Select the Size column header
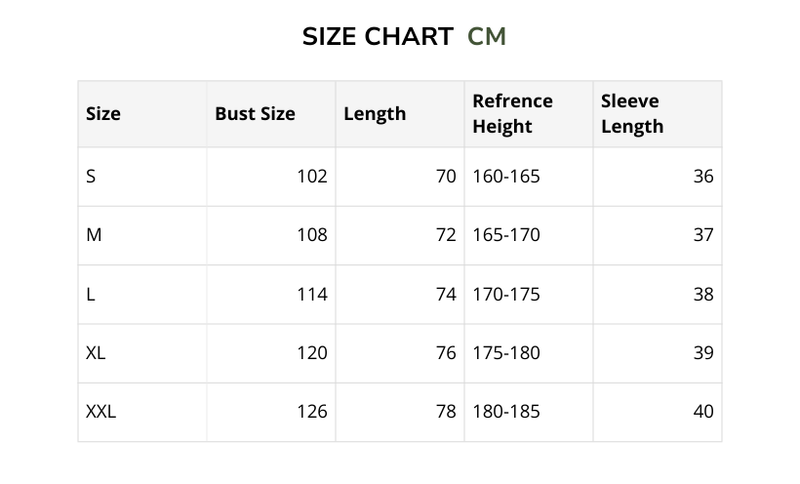Screen dimensions: 800x484 tap(103, 114)
